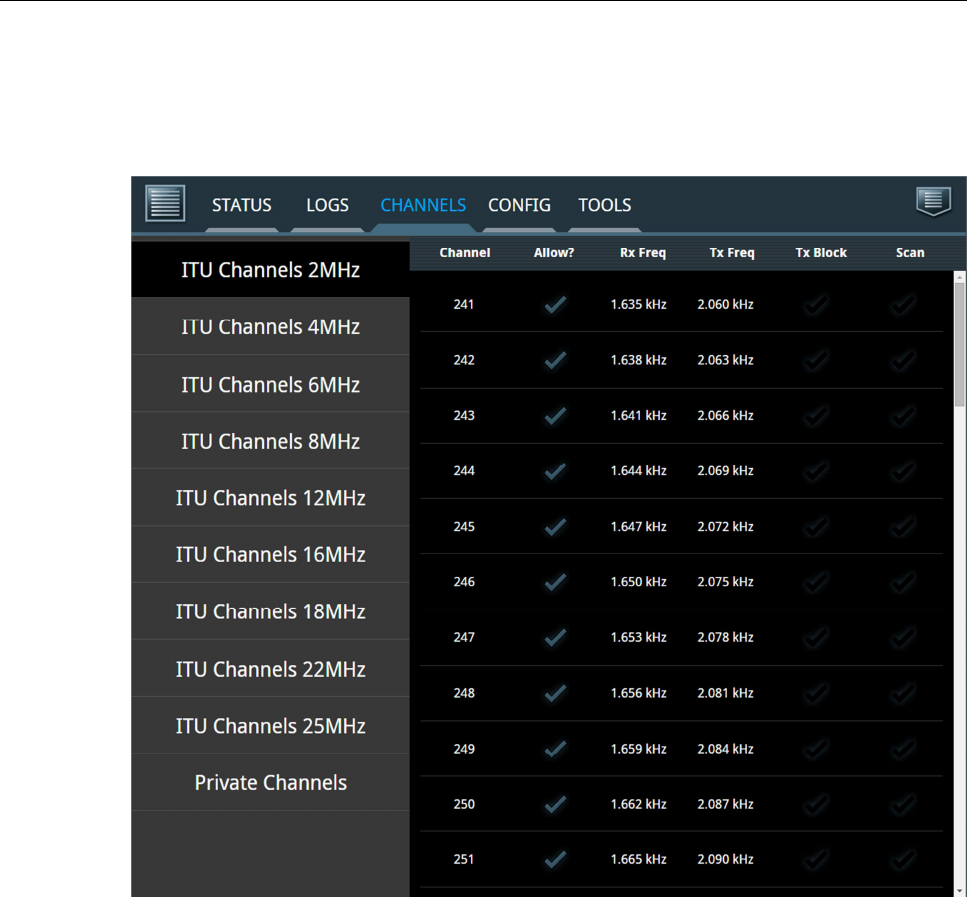This screenshot has height=897, width=967.
Task: Toggle Allow checkmark for channel 250
Action: point(555,804)
